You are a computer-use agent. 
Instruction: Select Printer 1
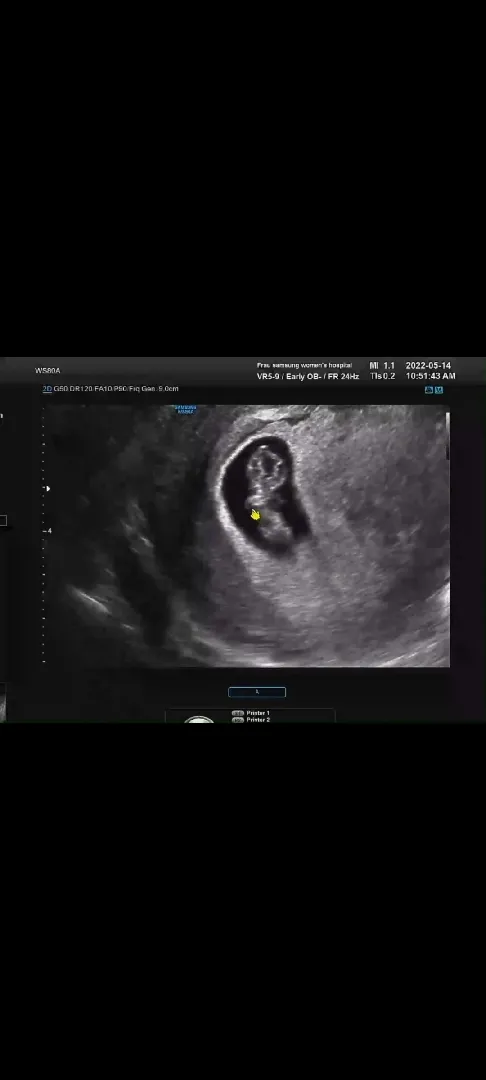pyautogui.click(x=258, y=713)
